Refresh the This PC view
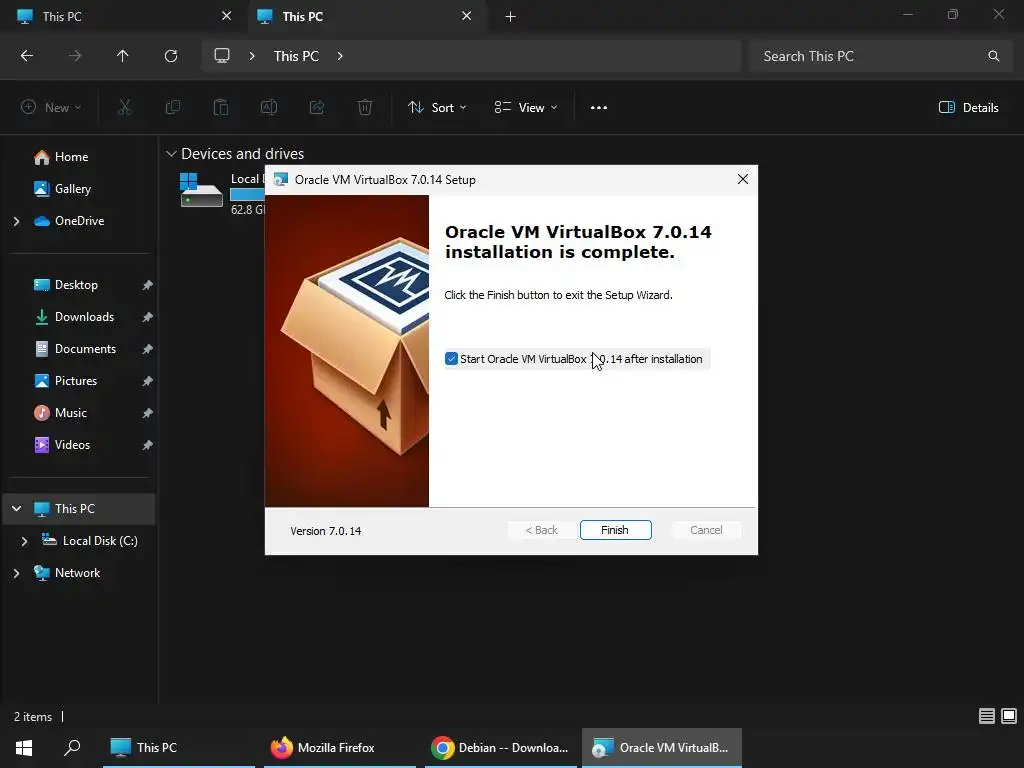1024x768 pixels. [171, 56]
